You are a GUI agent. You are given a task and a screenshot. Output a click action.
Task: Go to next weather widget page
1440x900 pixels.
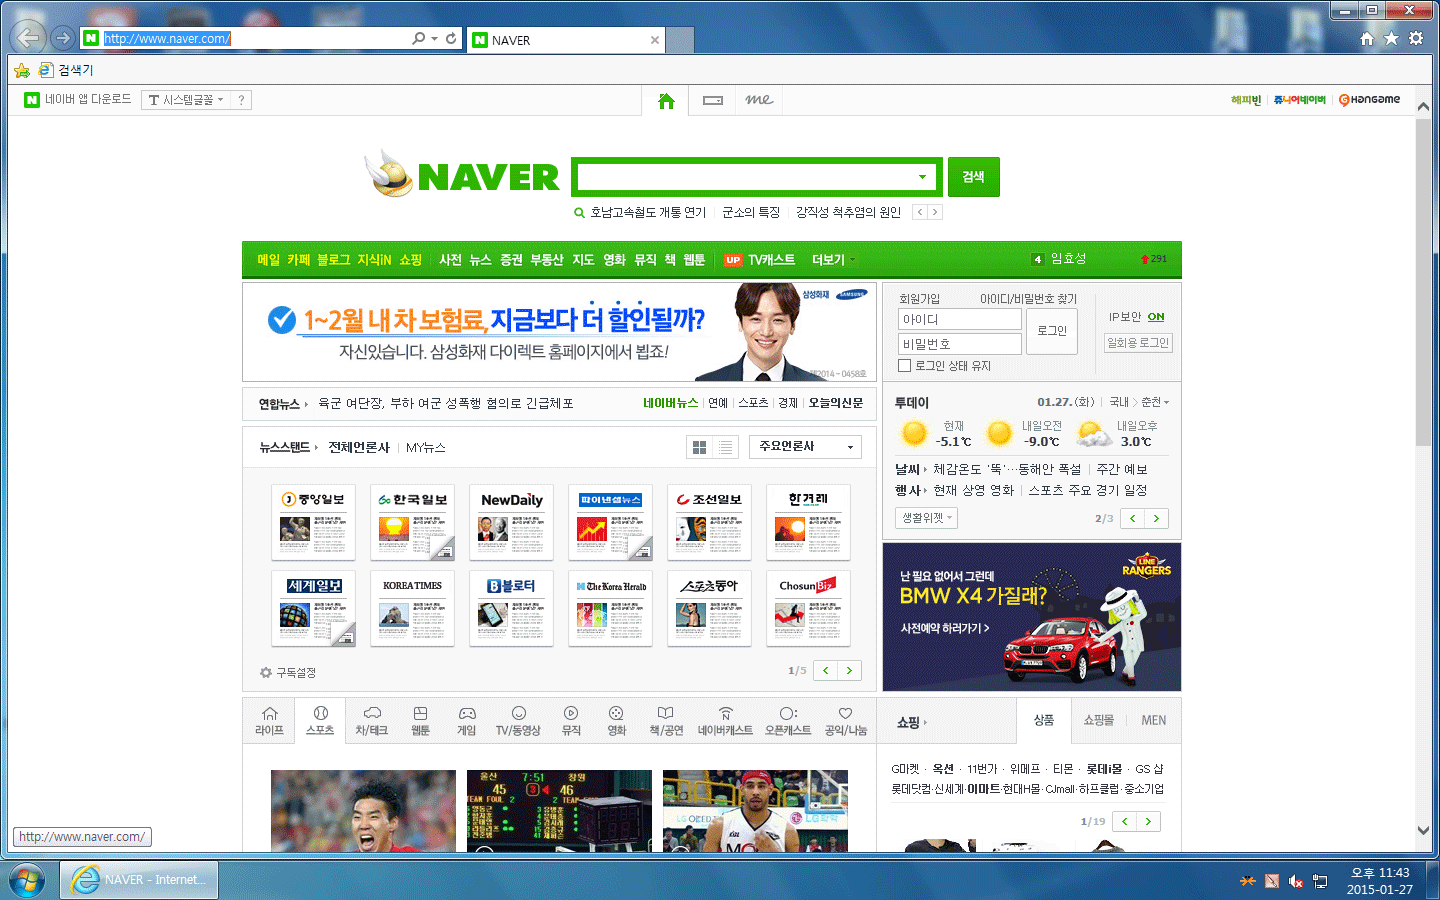click(1156, 518)
